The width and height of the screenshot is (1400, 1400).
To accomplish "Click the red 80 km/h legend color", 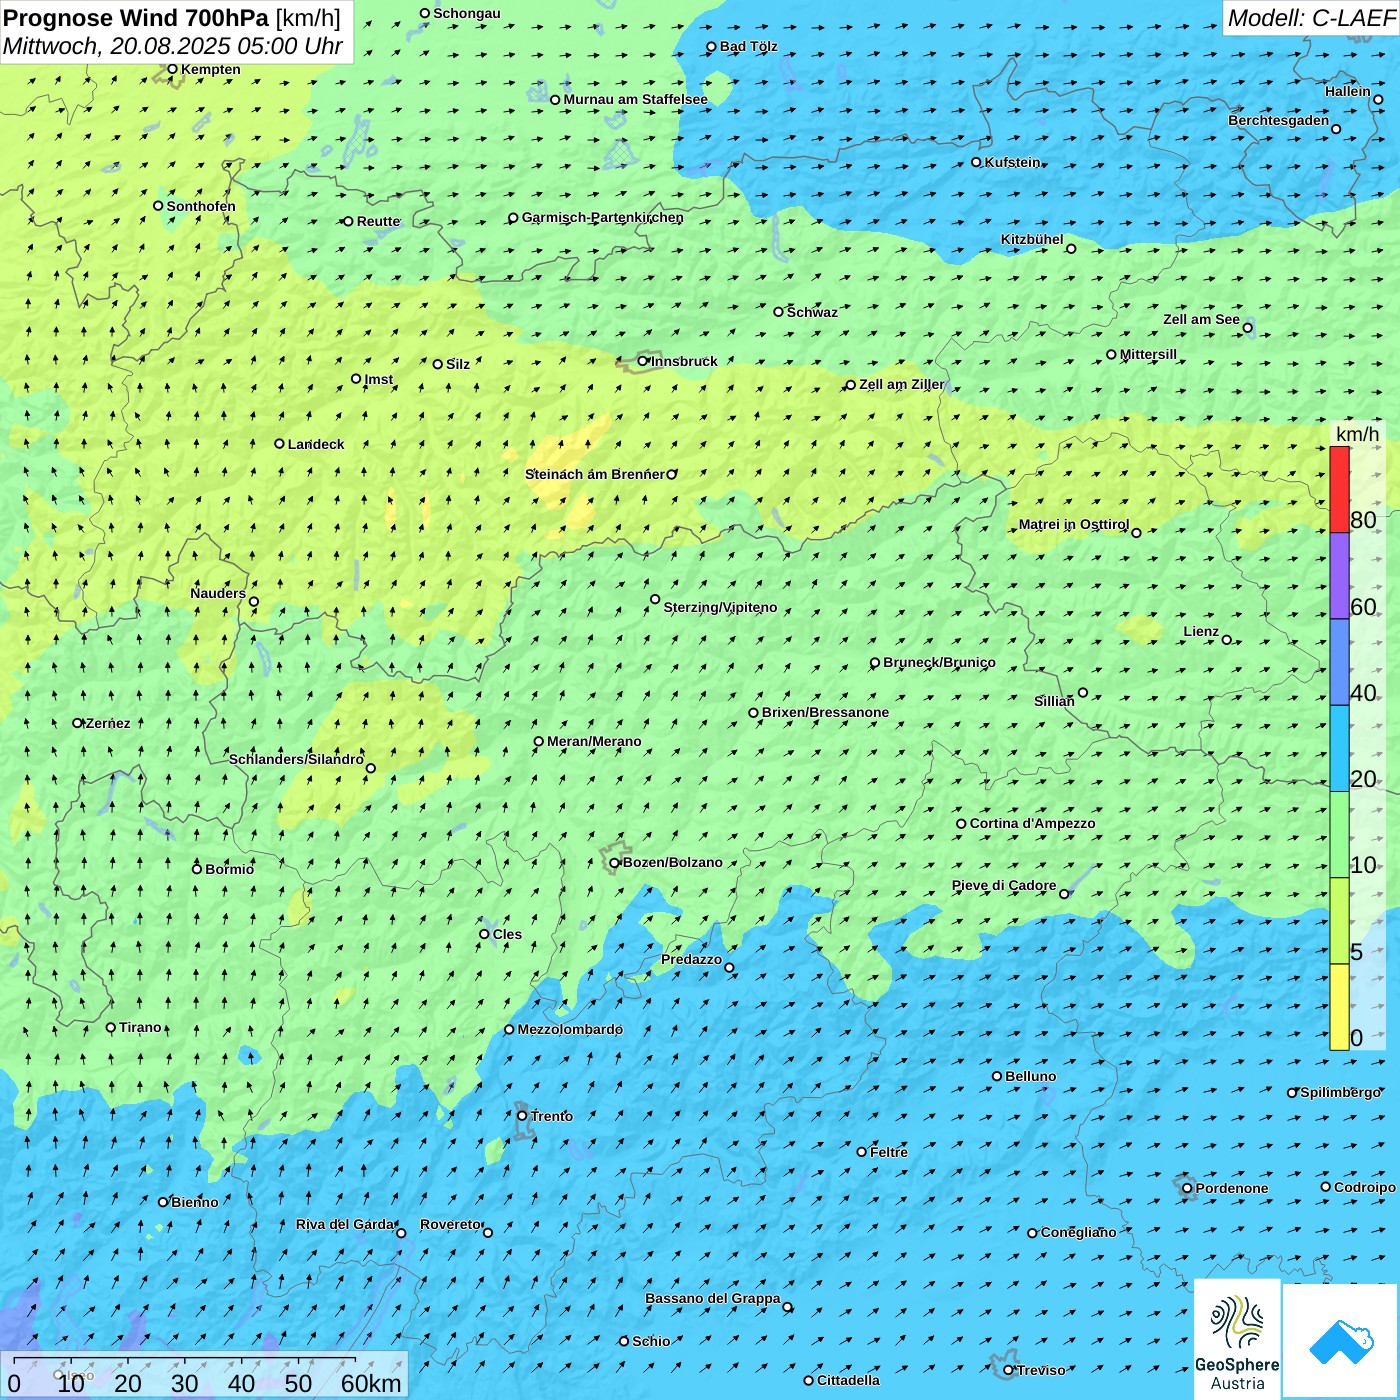I will pyautogui.click(x=1339, y=489).
